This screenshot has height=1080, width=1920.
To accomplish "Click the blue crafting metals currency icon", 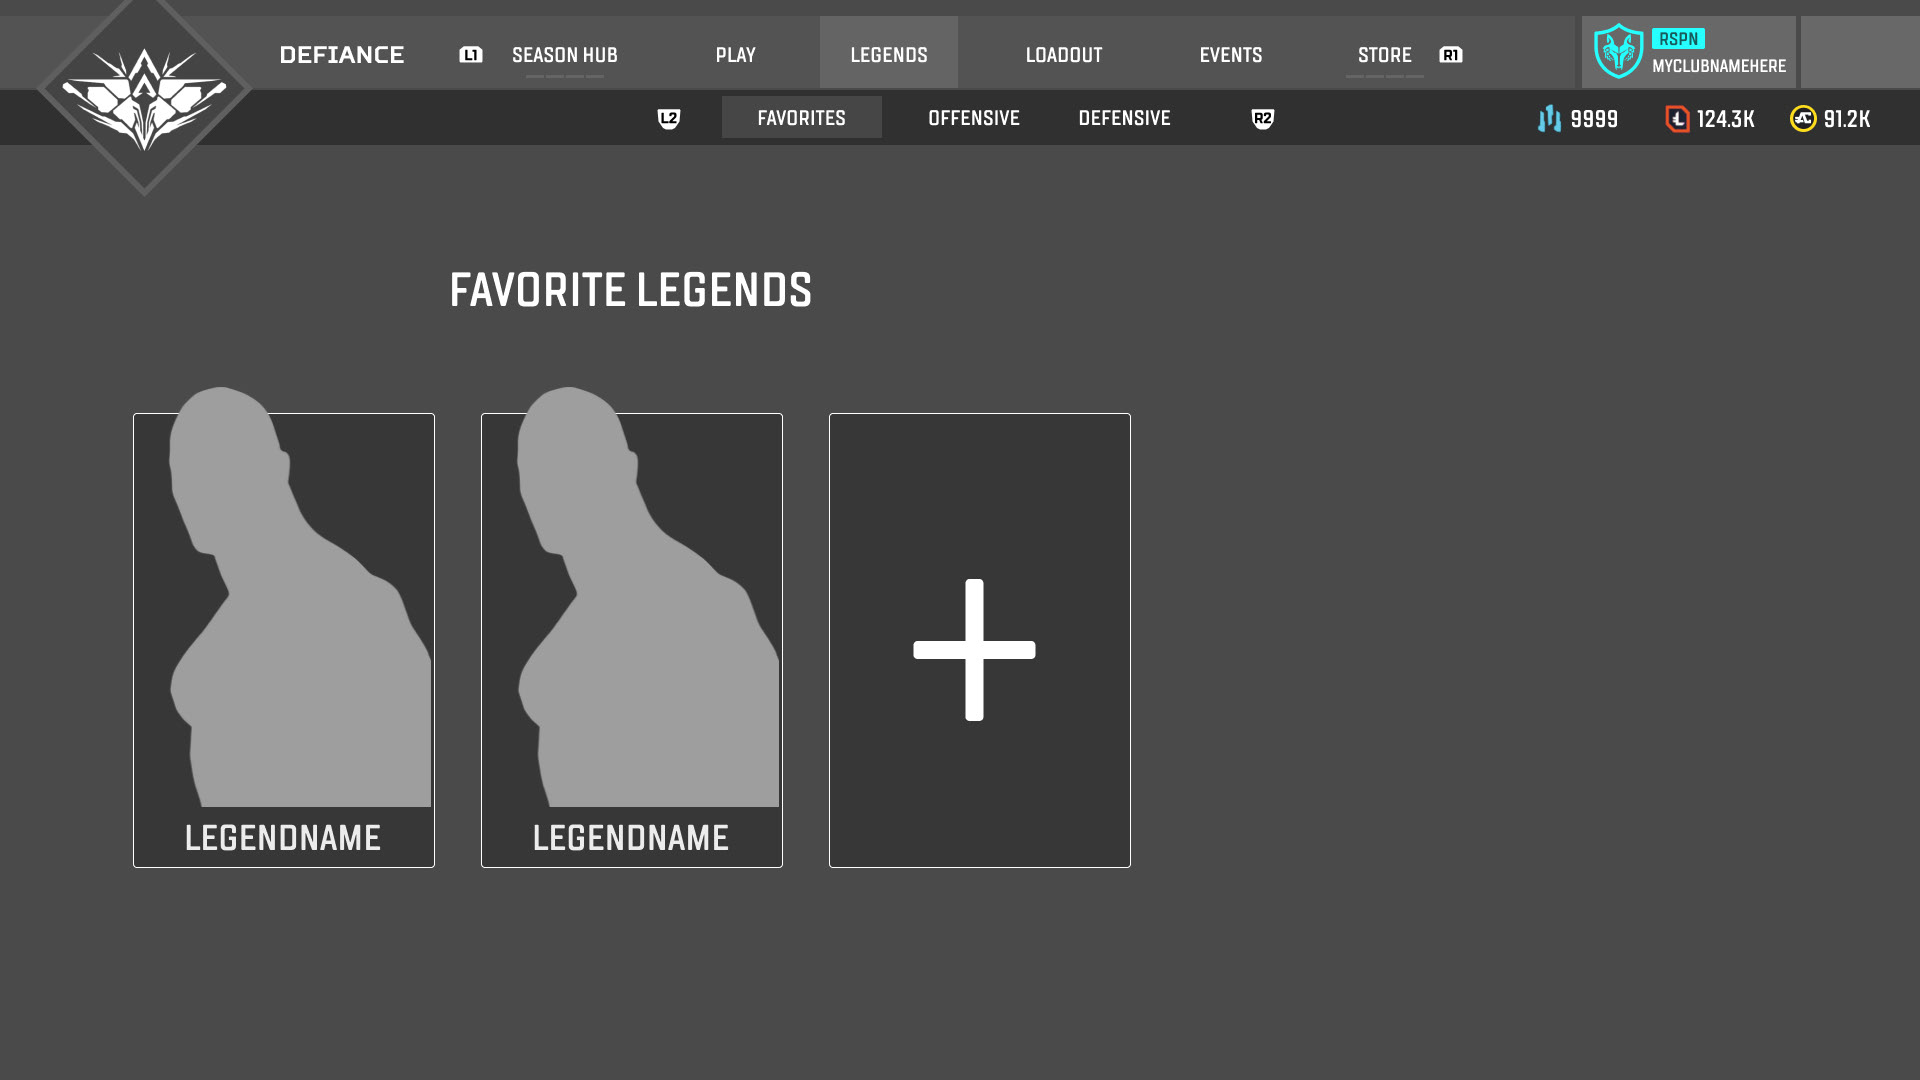I will pos(1549,119).
